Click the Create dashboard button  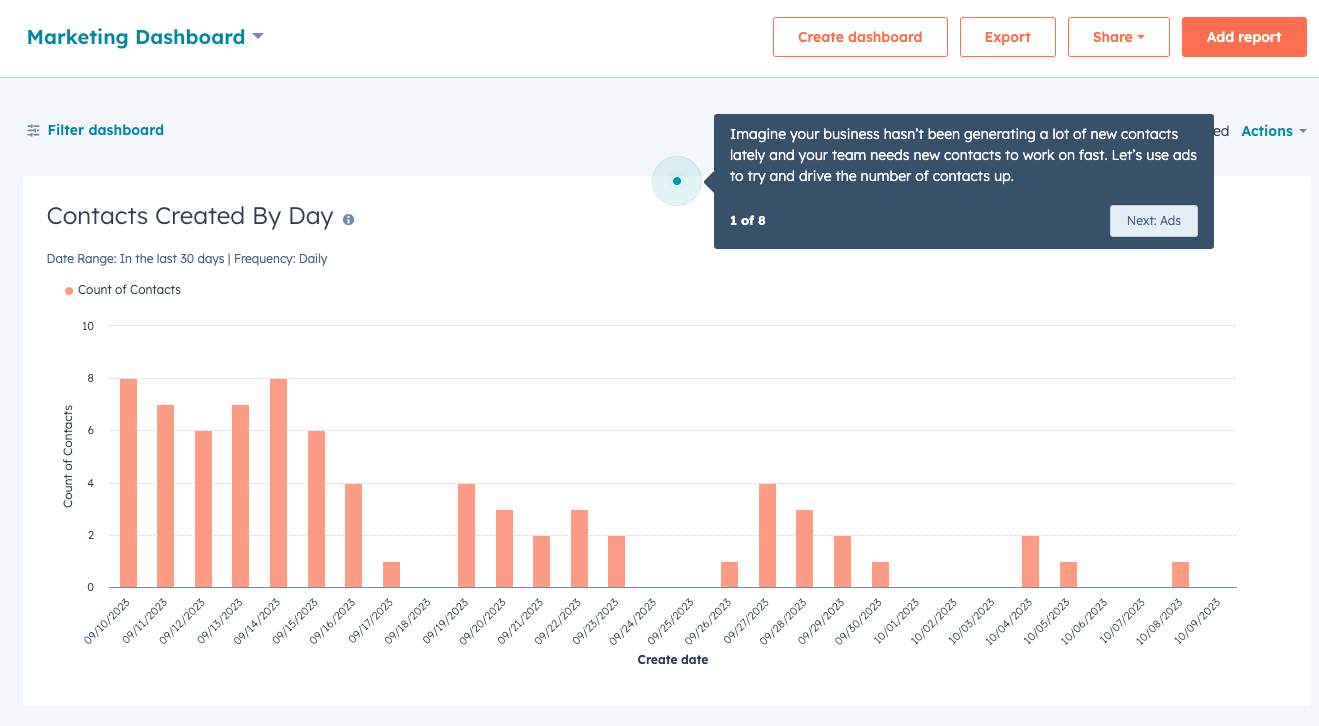pyautogui.click(x=860, y=37)
